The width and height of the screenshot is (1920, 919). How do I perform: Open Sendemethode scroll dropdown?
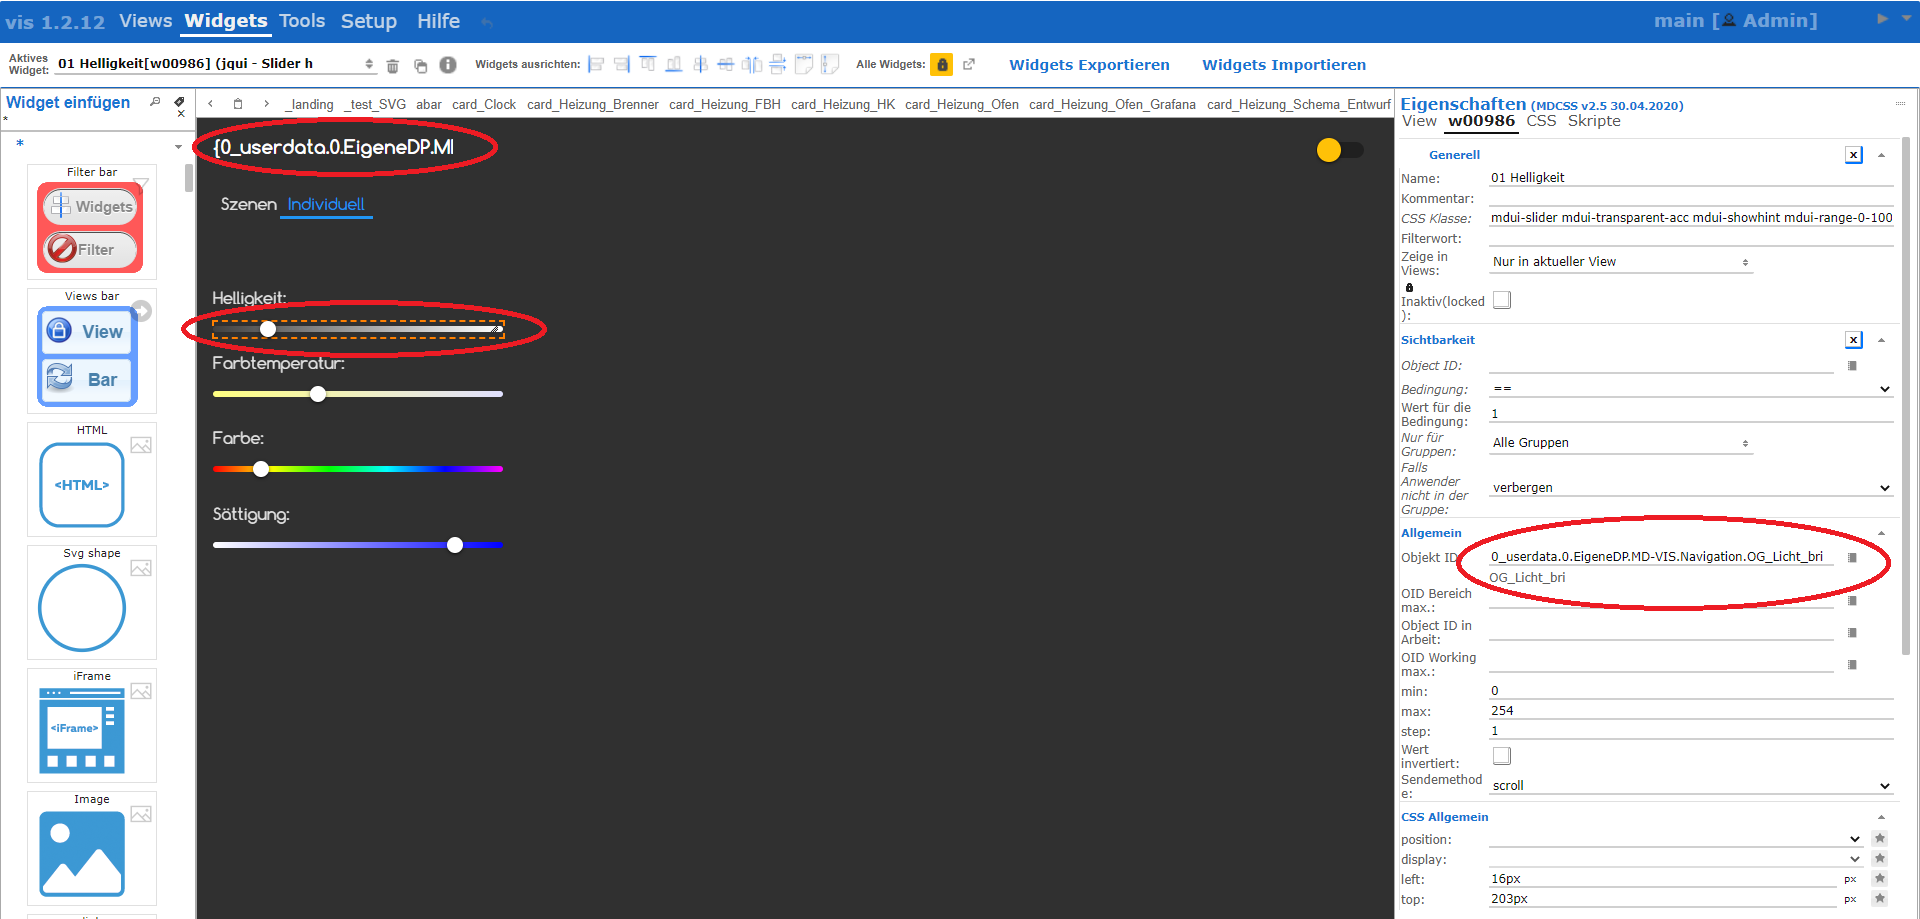pyautogui.click(x=1691, y=786)
